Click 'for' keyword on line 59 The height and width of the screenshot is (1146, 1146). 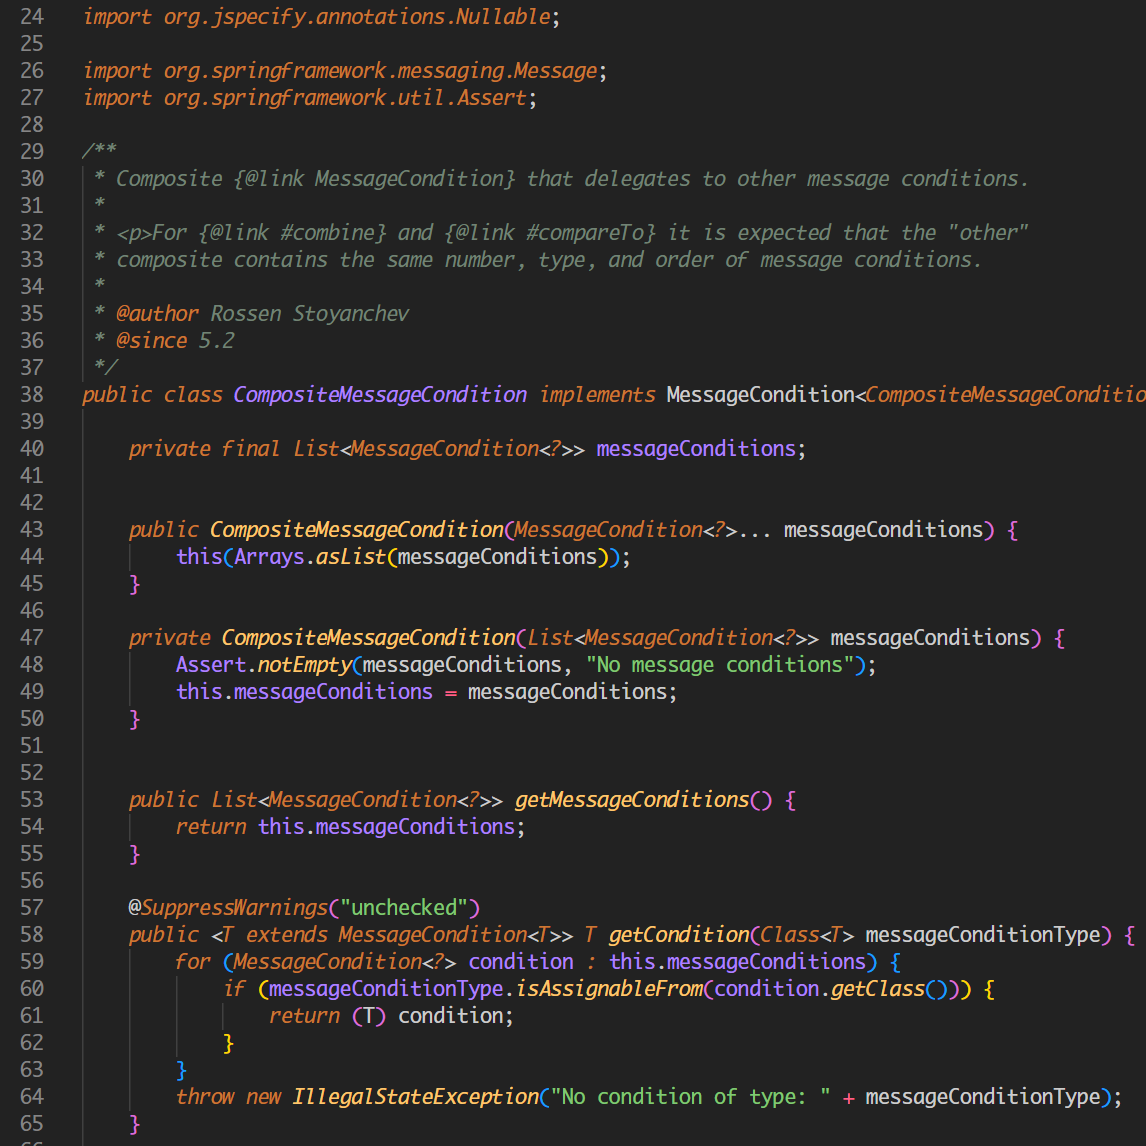[193, 962]
